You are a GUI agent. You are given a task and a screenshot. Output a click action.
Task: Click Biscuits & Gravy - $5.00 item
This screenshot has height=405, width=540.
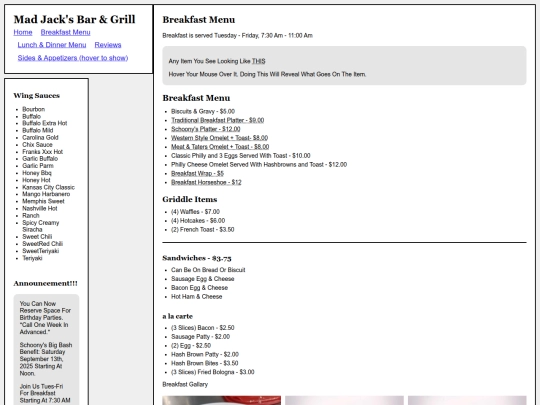click(203, 111)
